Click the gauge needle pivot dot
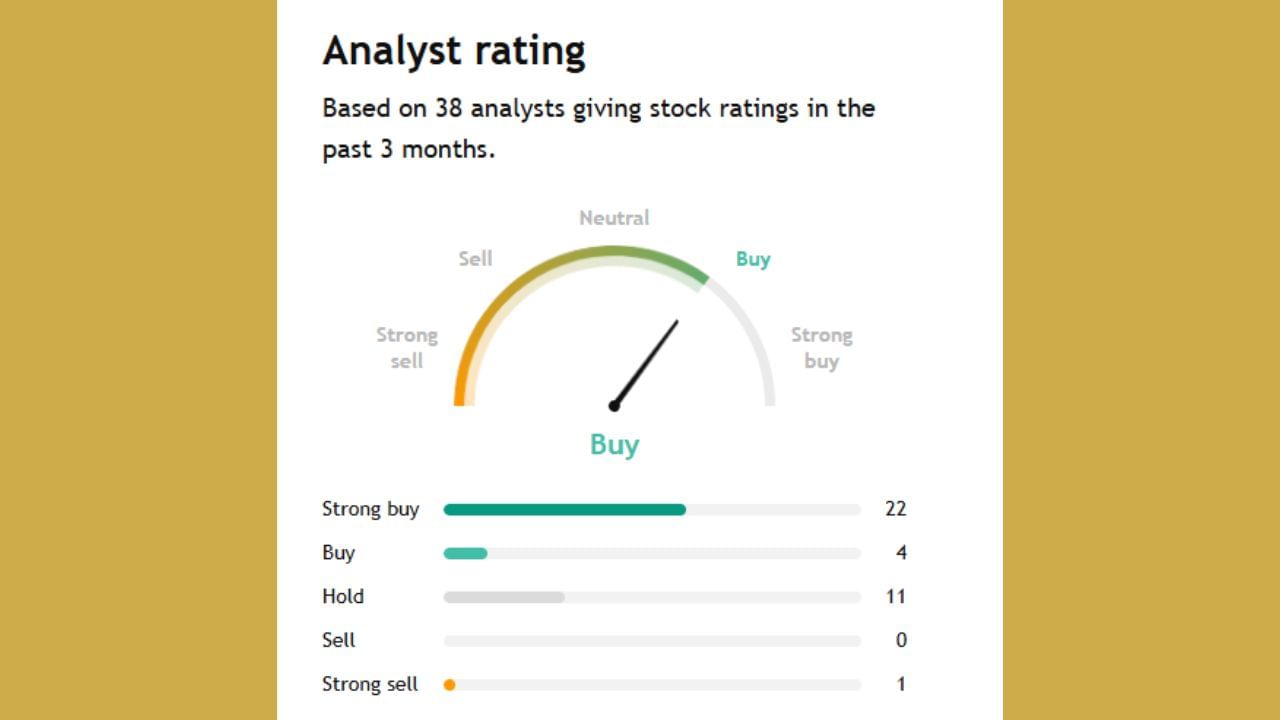Viewport: 1280px width, 720px height. tap(614, 405)
